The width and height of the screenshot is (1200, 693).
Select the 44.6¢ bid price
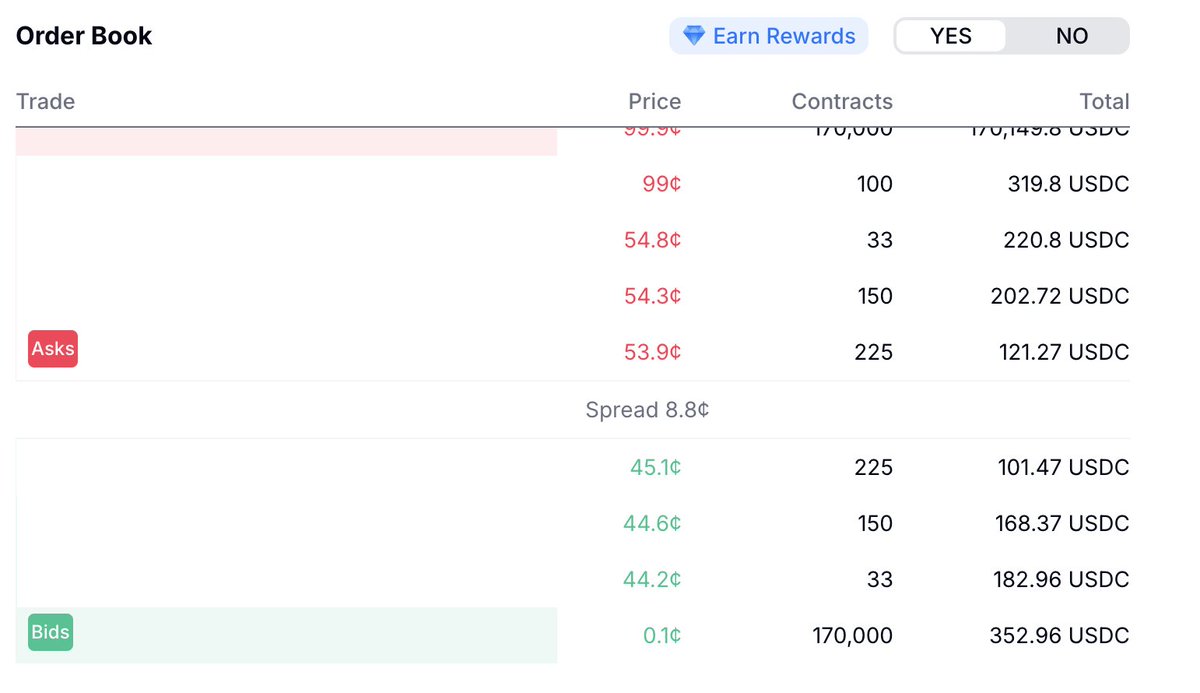(x=653, y=523)
